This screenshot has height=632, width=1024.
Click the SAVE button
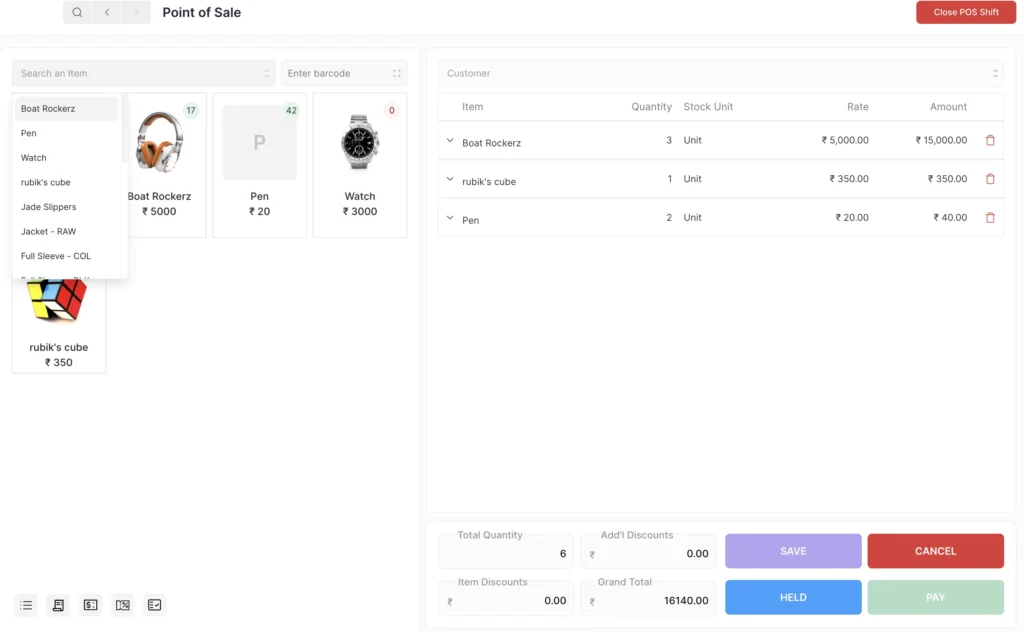click(x=793, y=551)
